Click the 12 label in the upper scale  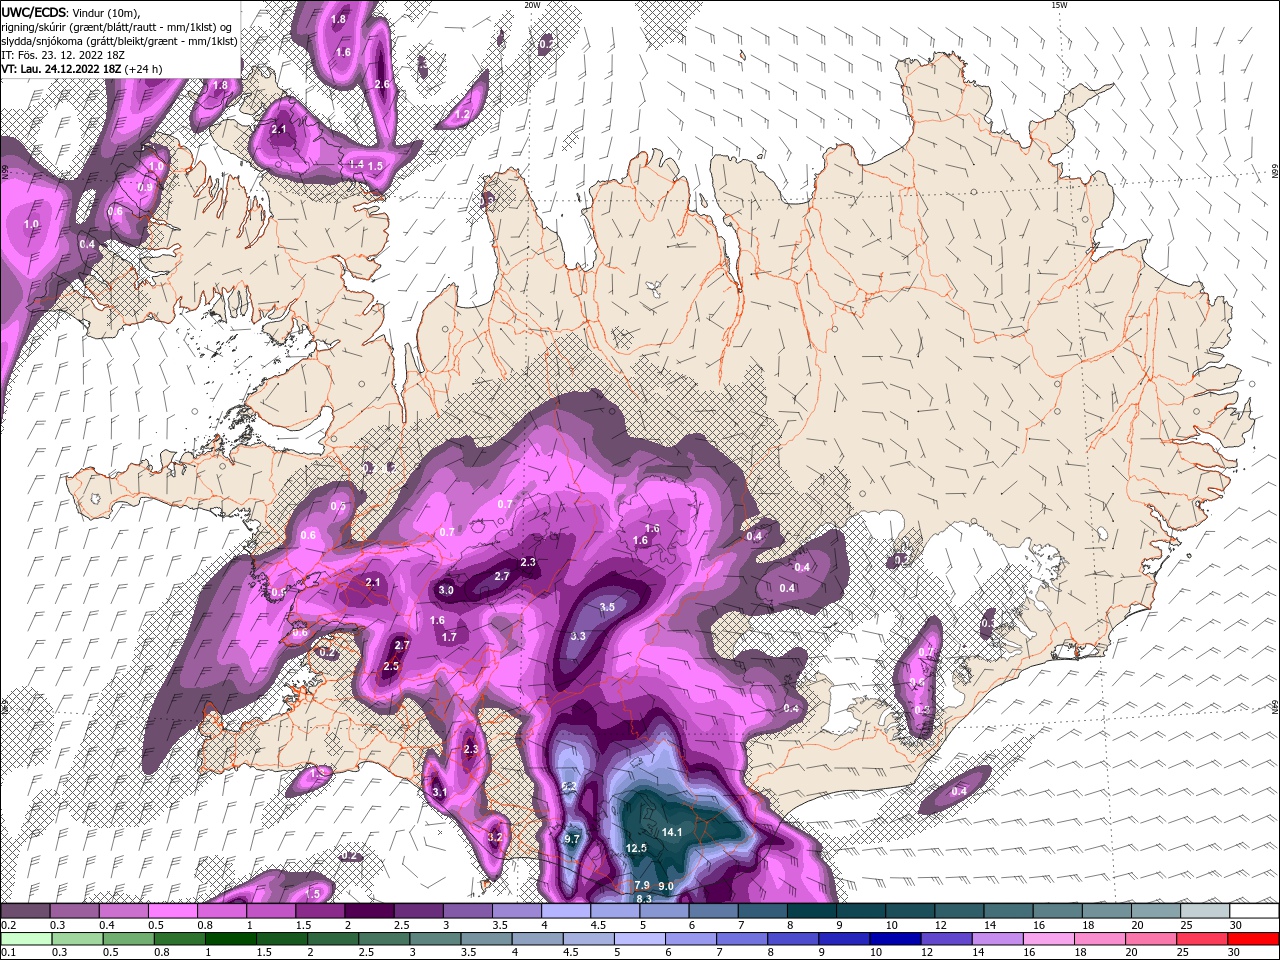(x=941, y=925)
